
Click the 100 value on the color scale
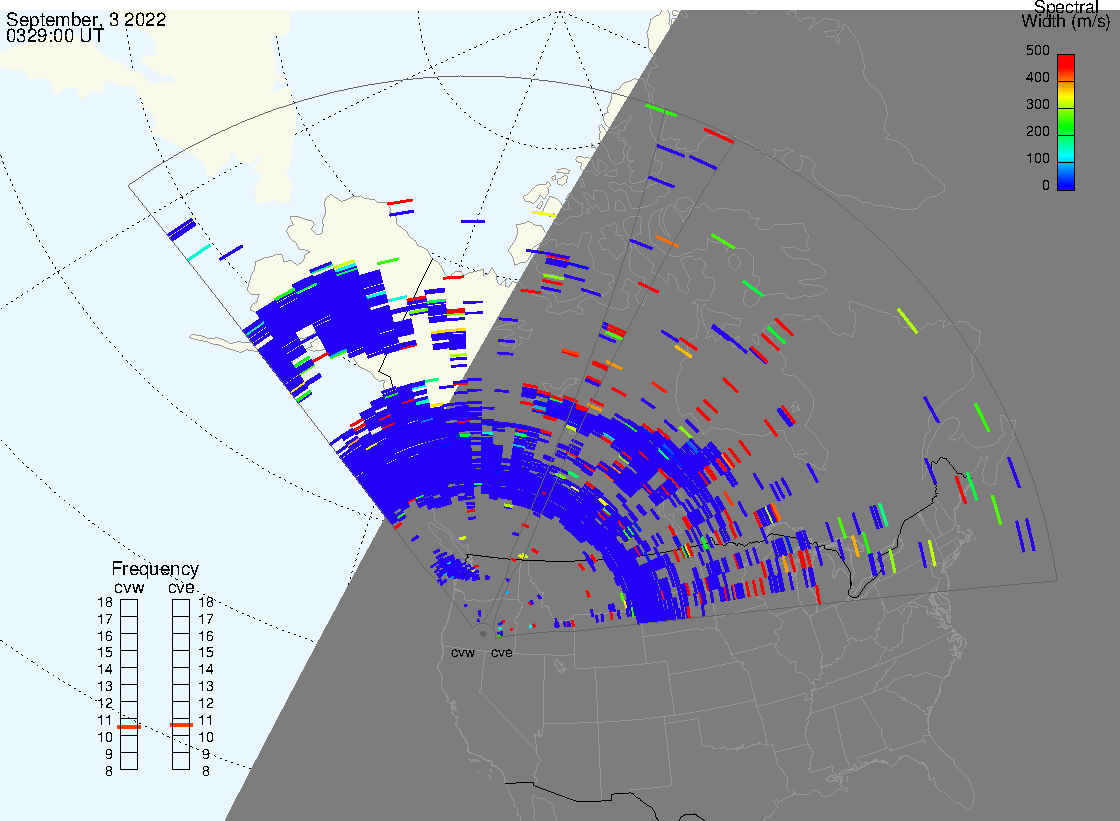tap(1038, 159)
